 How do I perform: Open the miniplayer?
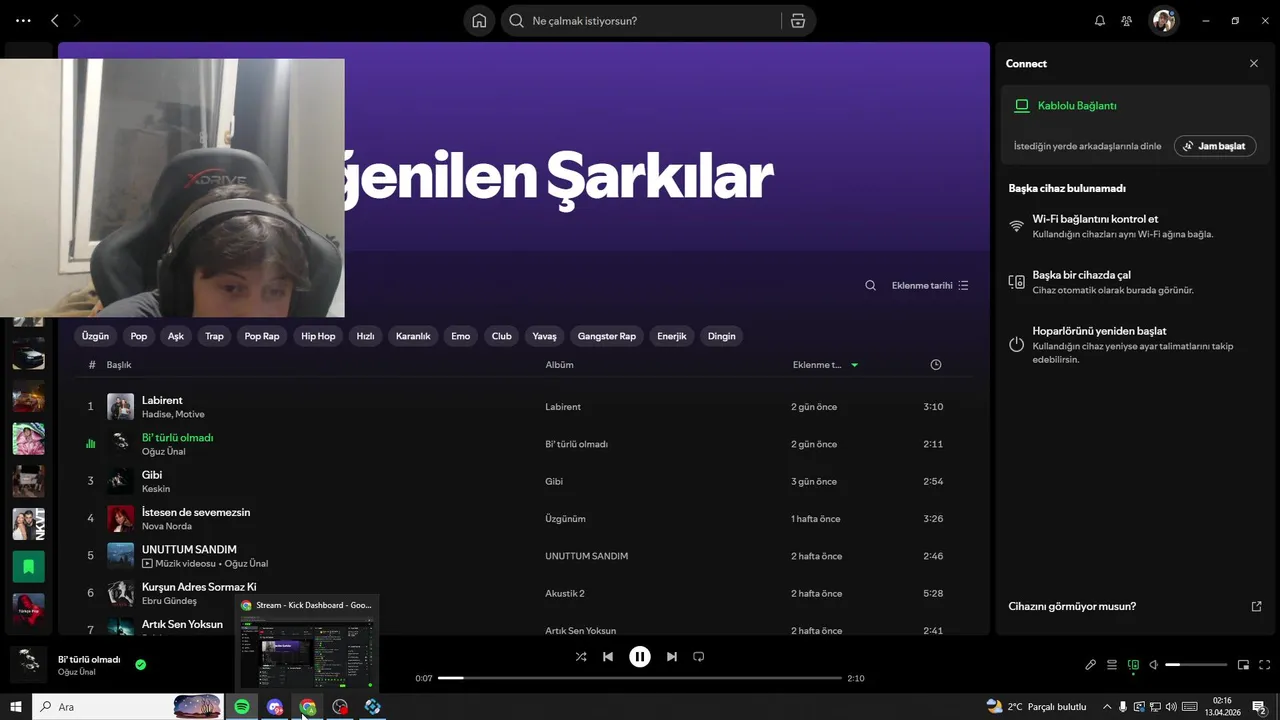tap(1243, 665)
